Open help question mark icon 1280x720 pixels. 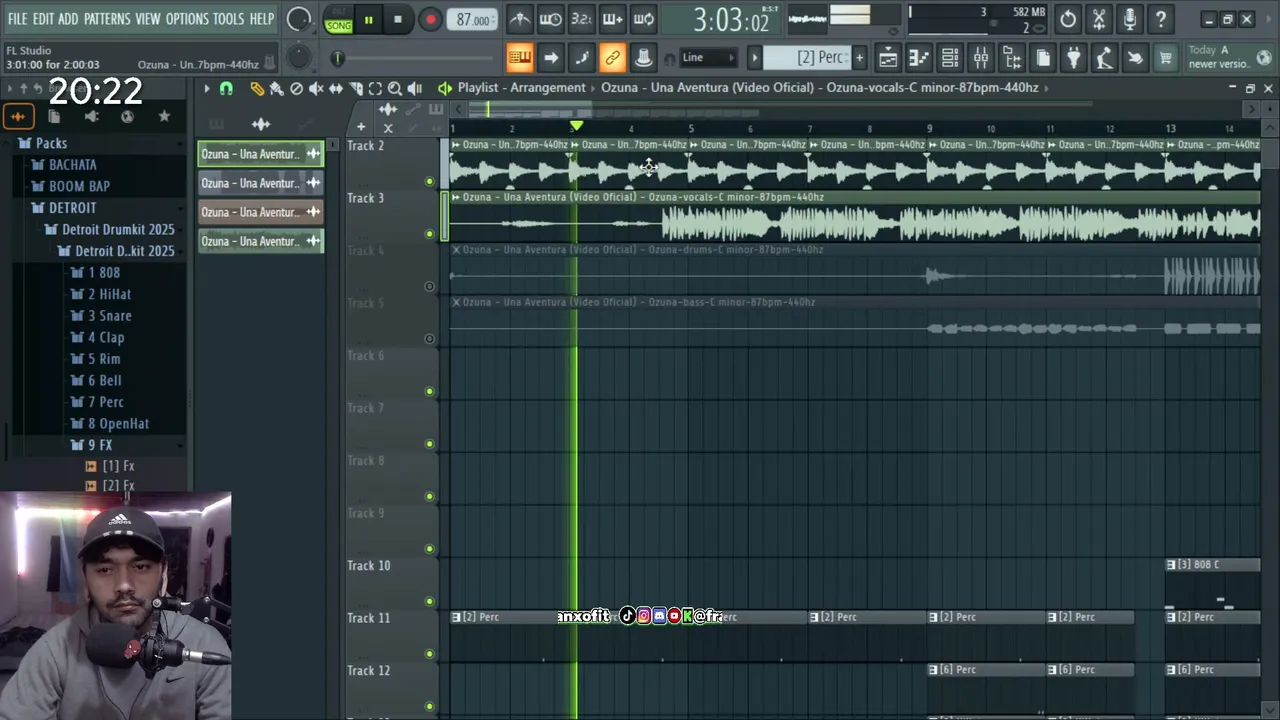point(1161,19)
